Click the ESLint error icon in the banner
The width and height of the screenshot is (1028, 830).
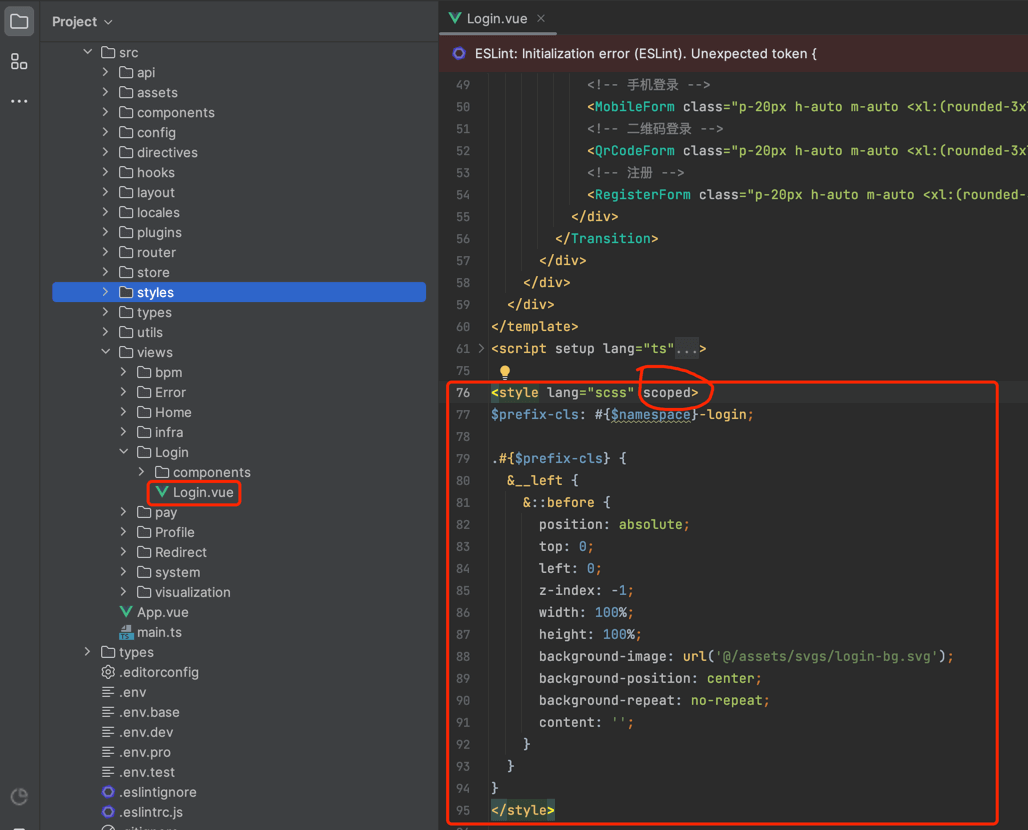point(459,54)
